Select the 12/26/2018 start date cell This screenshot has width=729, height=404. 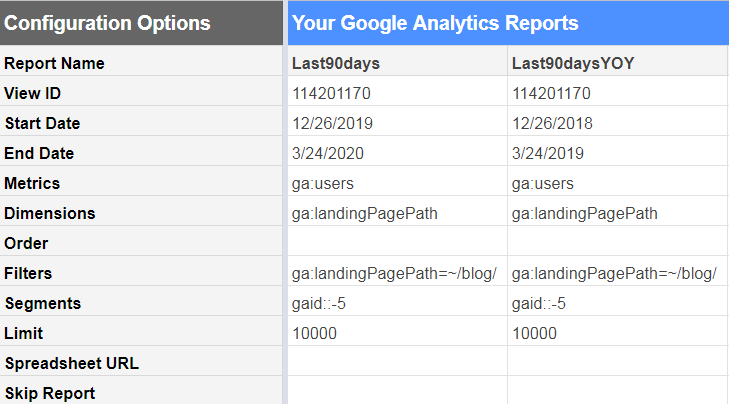[x=617, y=123]
